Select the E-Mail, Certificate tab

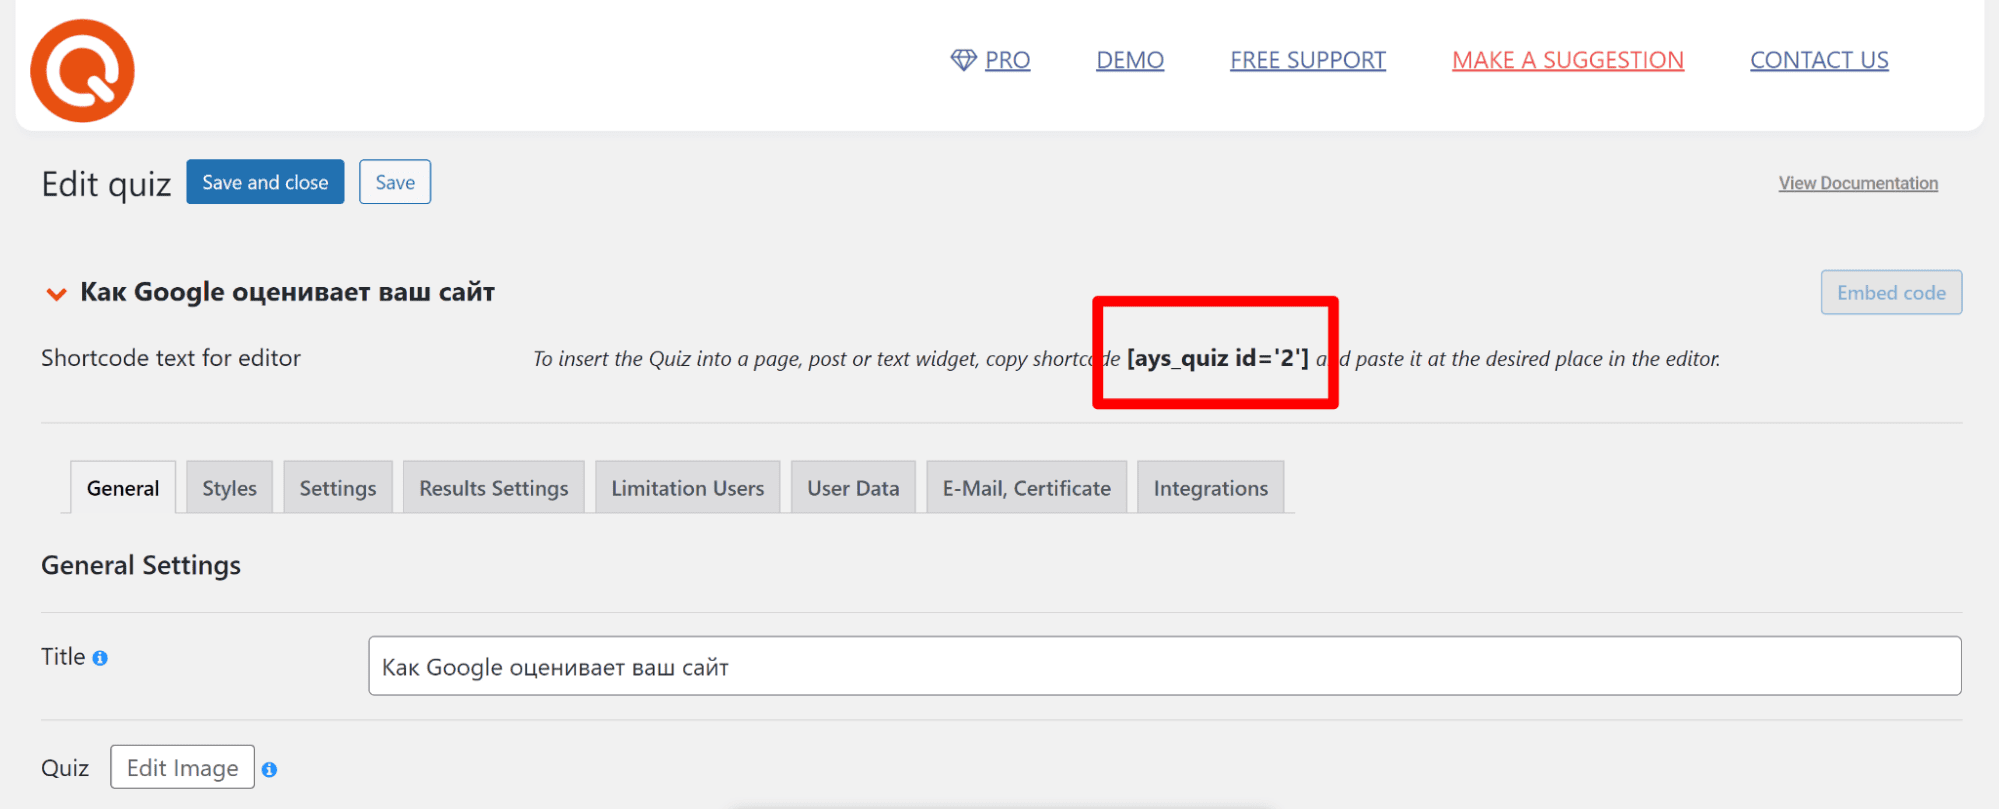(x=1026, y=488)
